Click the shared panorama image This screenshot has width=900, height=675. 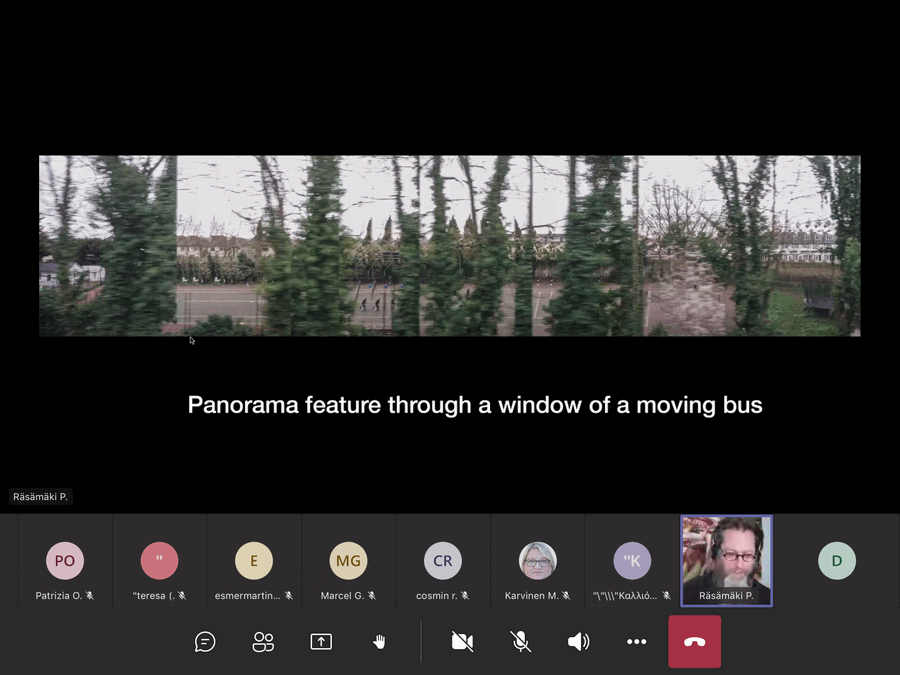tap(449, 245)
